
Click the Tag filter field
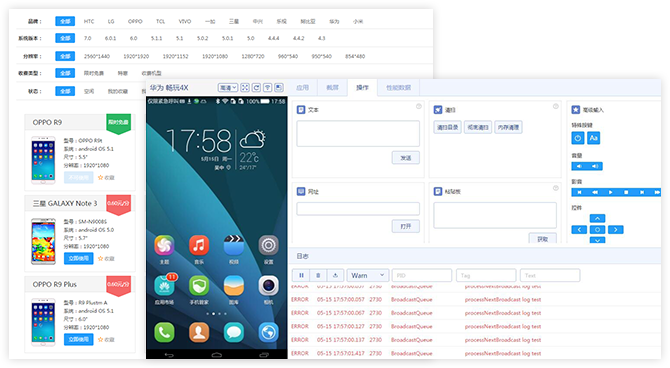point(486,275)
